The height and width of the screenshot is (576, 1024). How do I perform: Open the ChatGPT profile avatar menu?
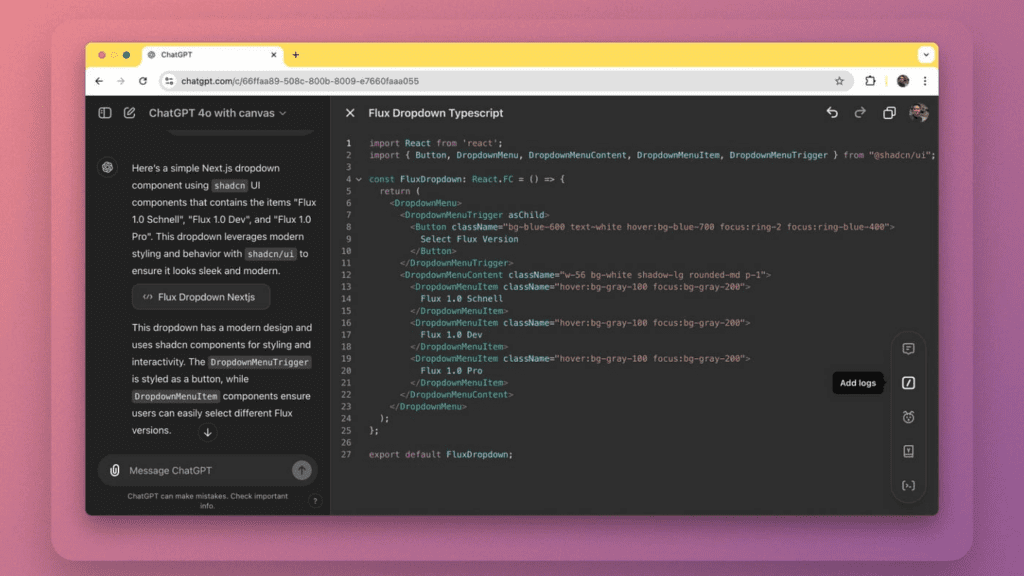(918, 113)
